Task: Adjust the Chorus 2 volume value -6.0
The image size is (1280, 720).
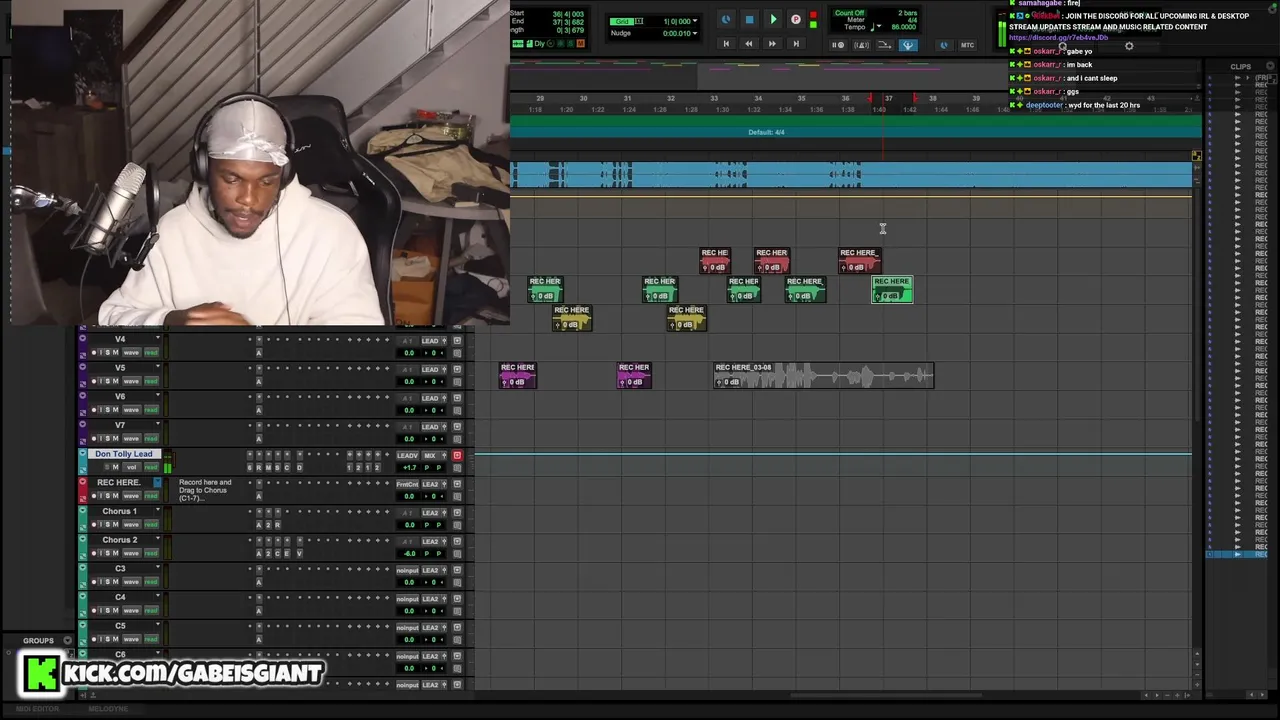Action: (410, 553)
